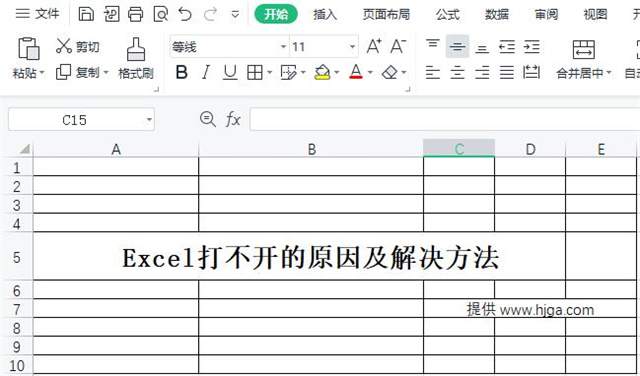640x376 pixels.
Task: Click 复制 copy button
Action: (78, 73)
